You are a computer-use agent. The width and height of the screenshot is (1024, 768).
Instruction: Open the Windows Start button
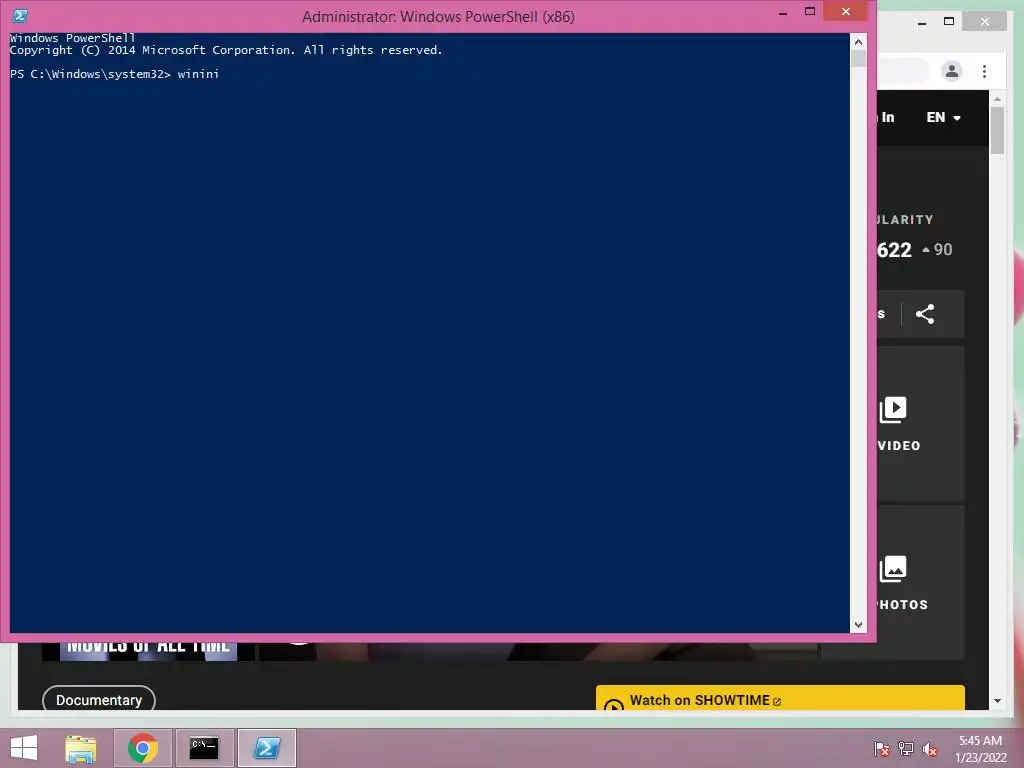[24, 748]
